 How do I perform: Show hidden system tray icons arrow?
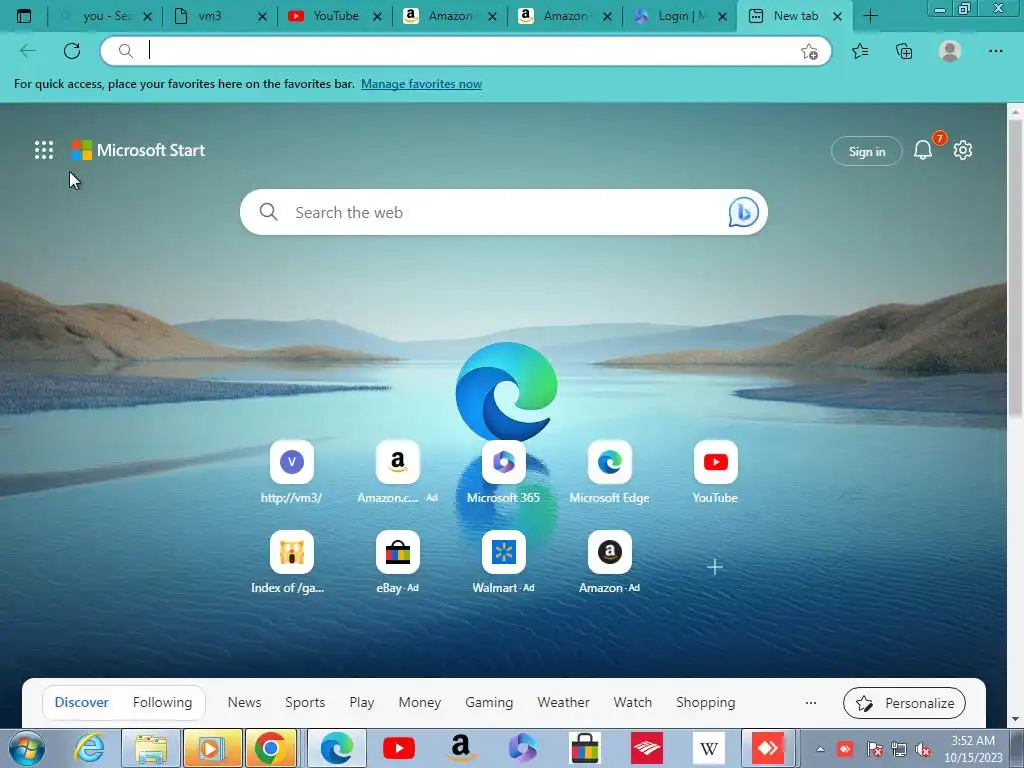pyautogui.click(x=820, y=749)
